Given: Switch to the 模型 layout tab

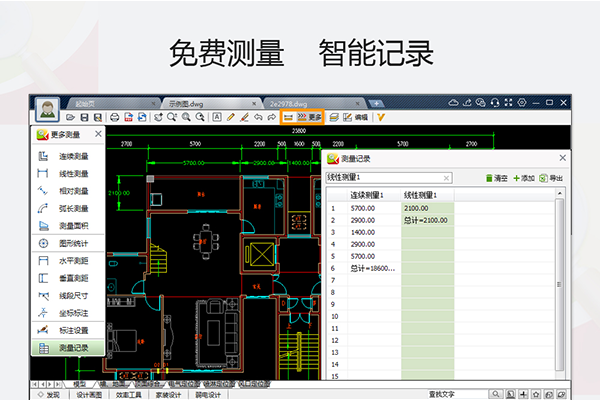Looking at the screenshot, I should [80, 384].
